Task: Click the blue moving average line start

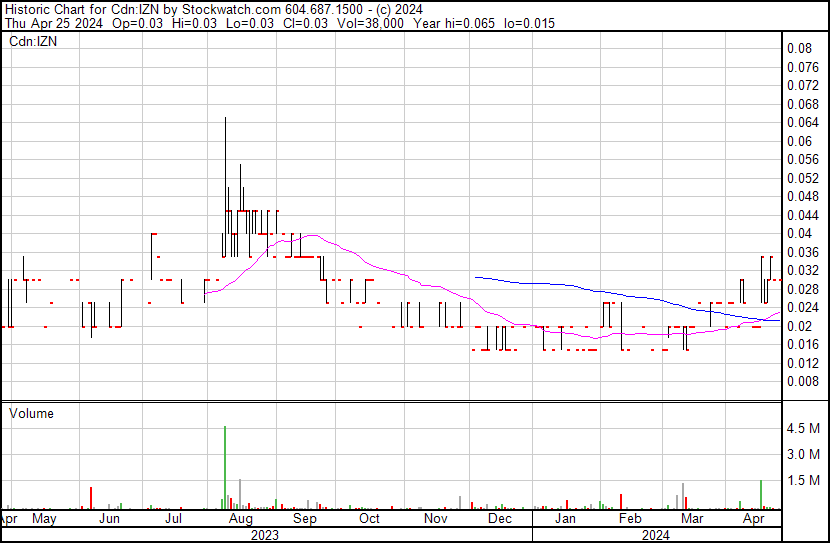Action: [x=476, y=277]
